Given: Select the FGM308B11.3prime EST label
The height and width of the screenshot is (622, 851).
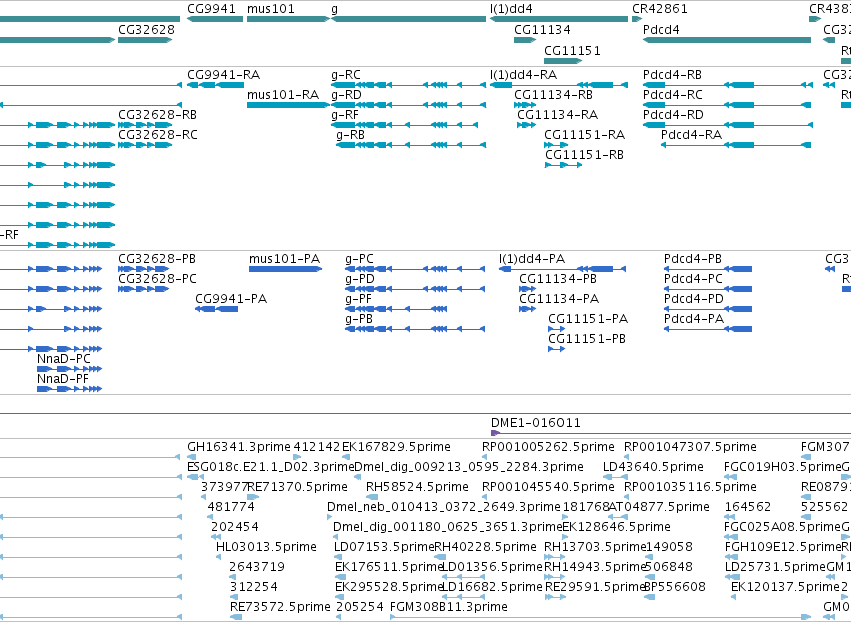Looking at the screenshot, I should click(x=449, y=607).
